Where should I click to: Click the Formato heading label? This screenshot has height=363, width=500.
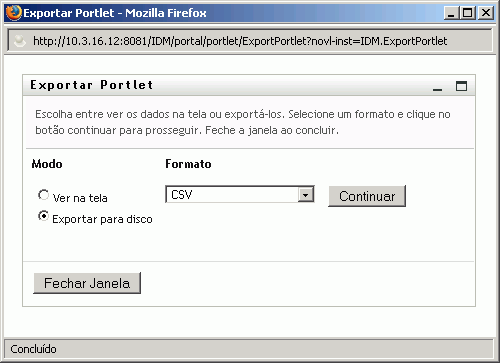188,164
